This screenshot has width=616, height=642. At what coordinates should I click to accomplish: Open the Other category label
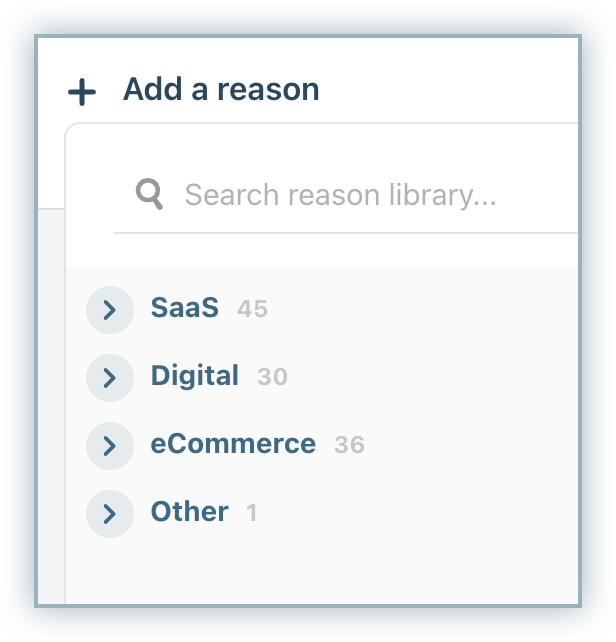190,512
